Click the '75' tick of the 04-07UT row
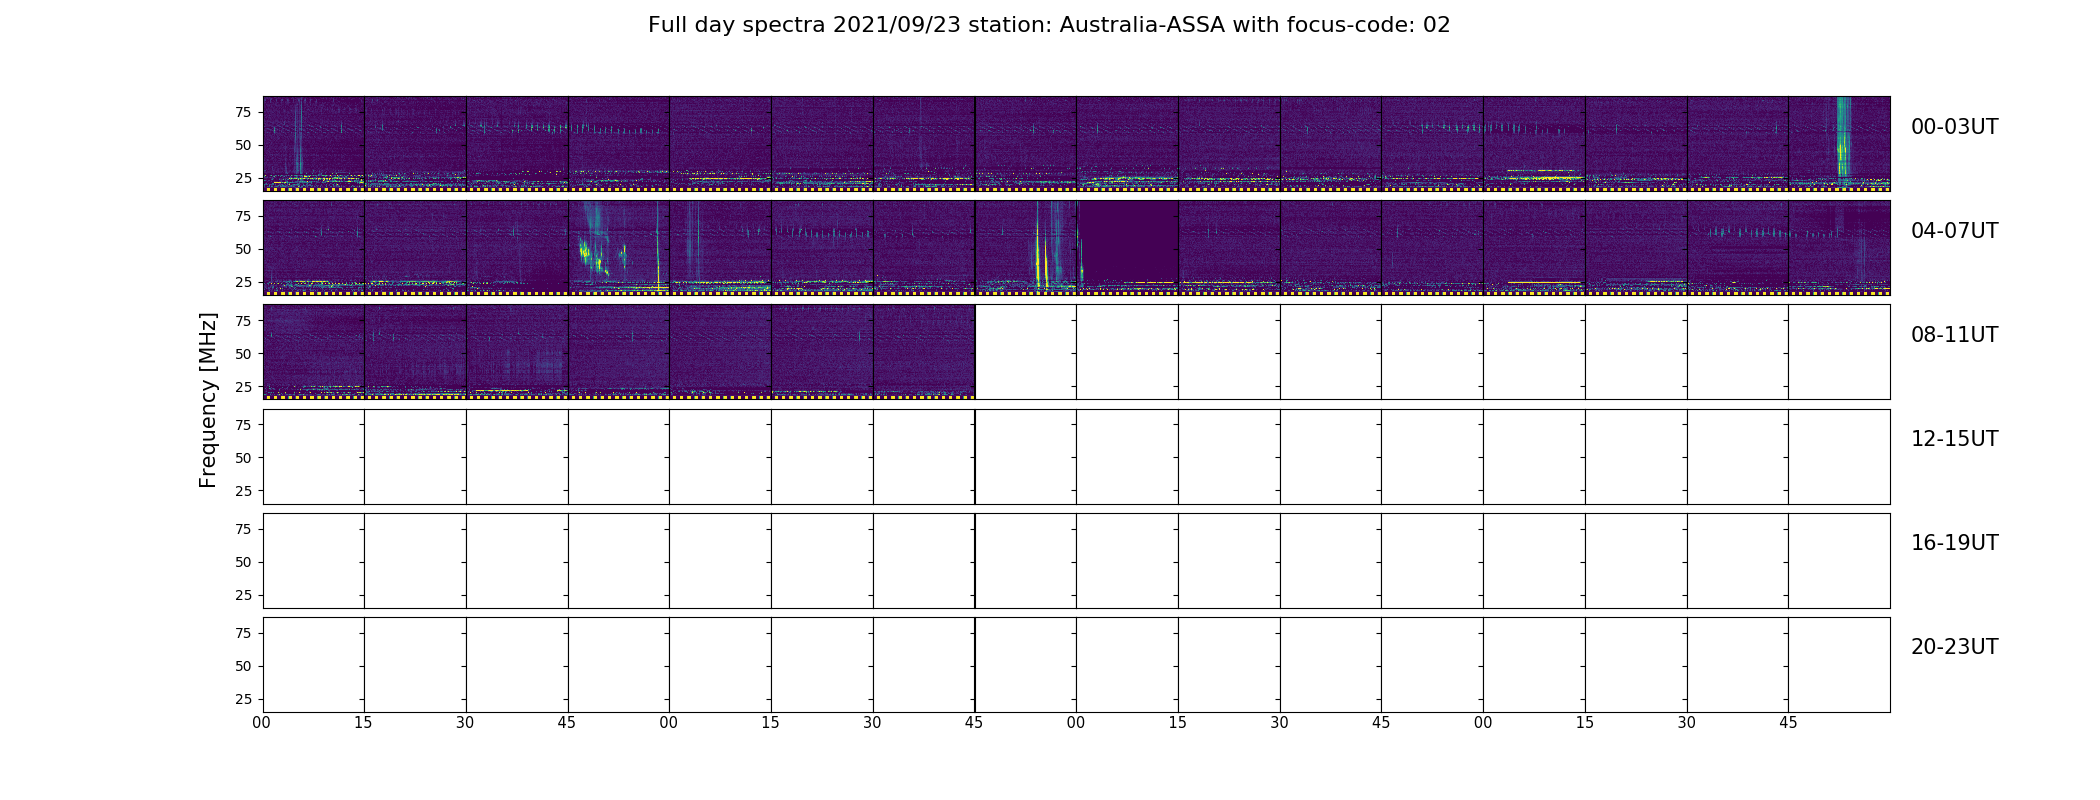Screen dimensions: 2100x800 pos(243,216)
